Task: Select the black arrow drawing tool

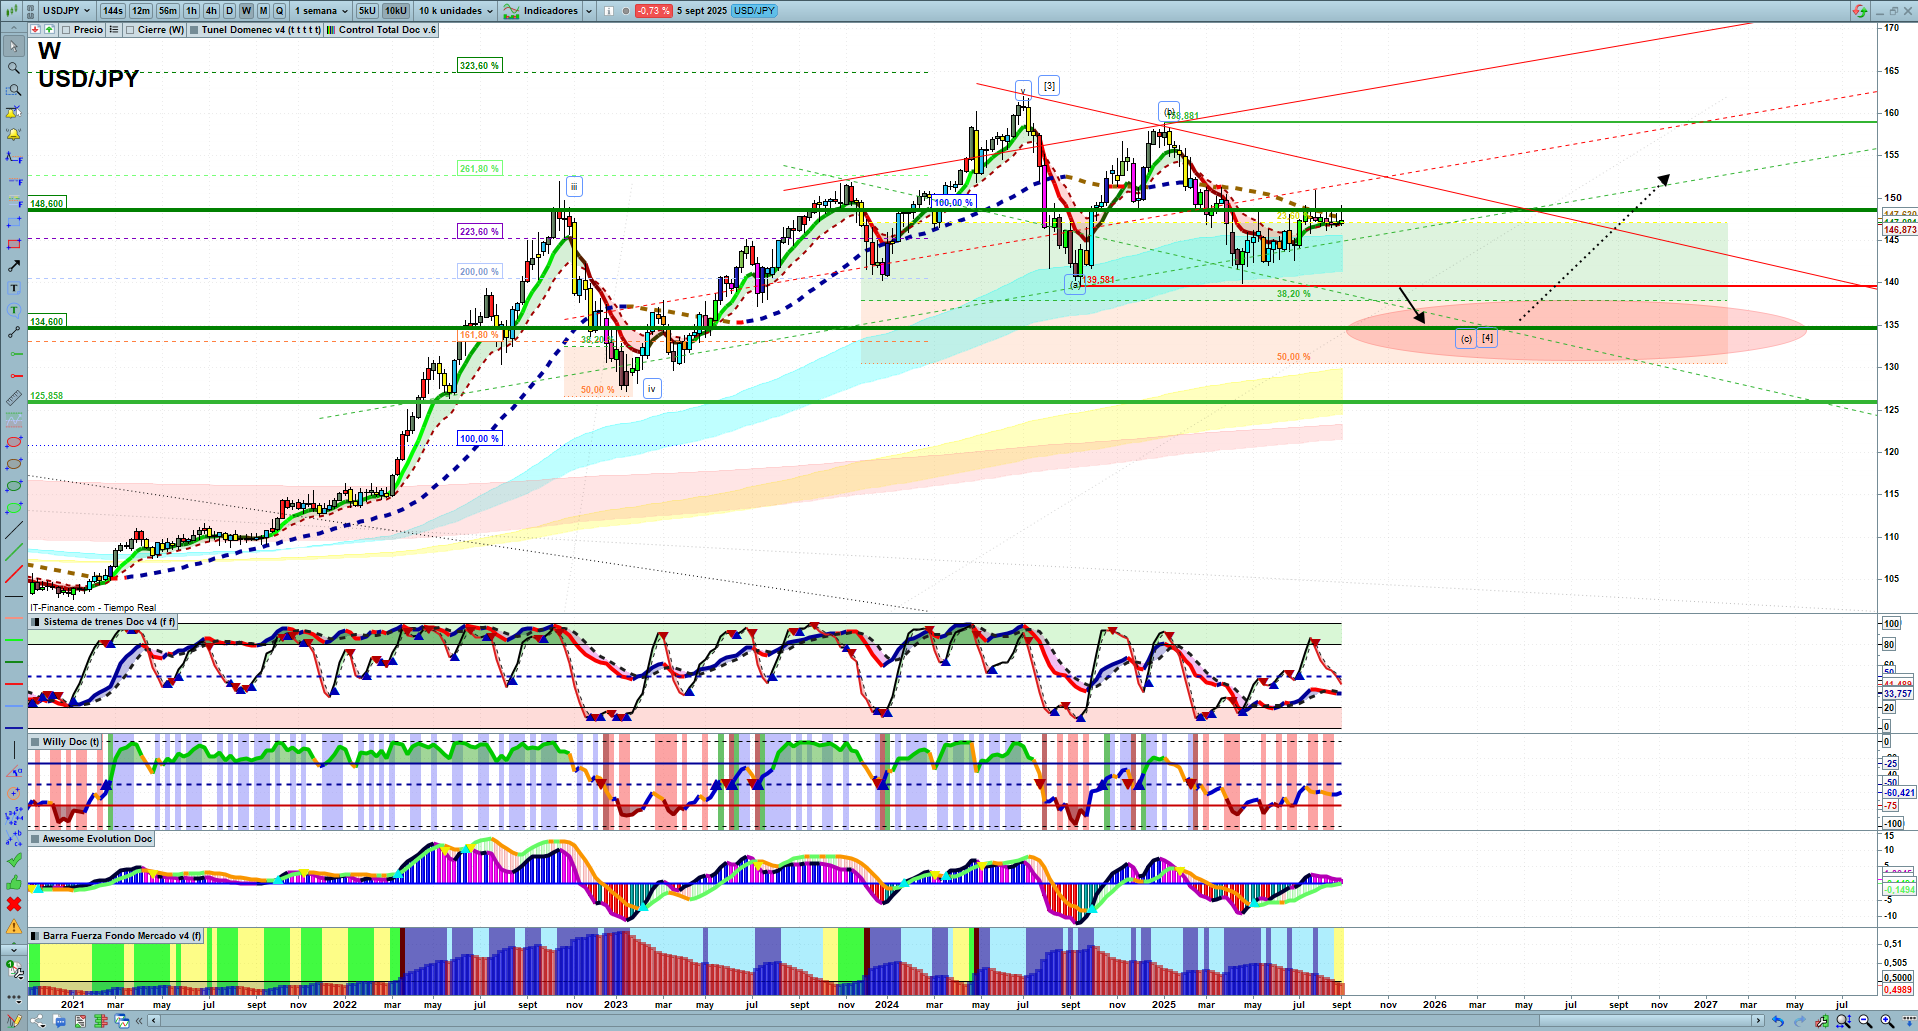Action: [x=14, y=266]
